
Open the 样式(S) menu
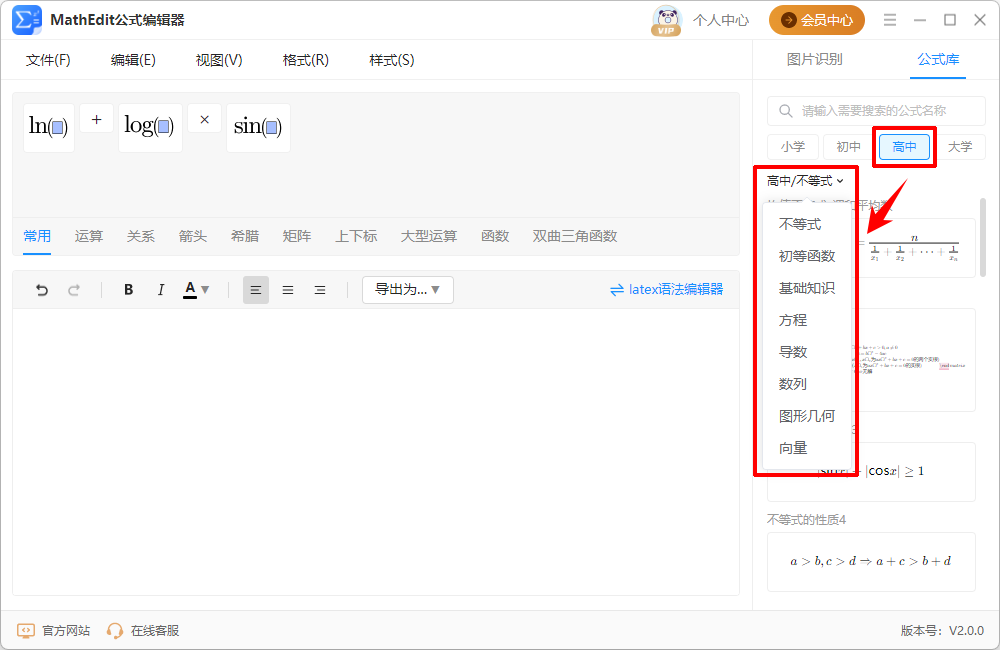click(x=392, y=60)
